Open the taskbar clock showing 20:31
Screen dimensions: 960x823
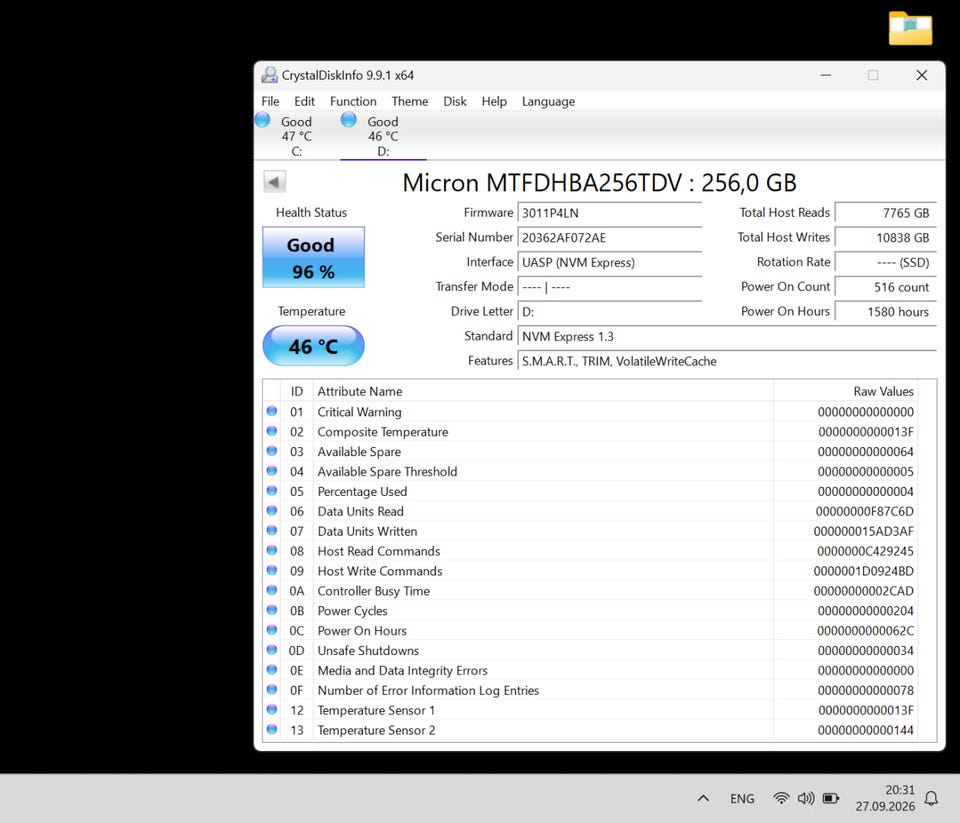click(x=885, y=798)
